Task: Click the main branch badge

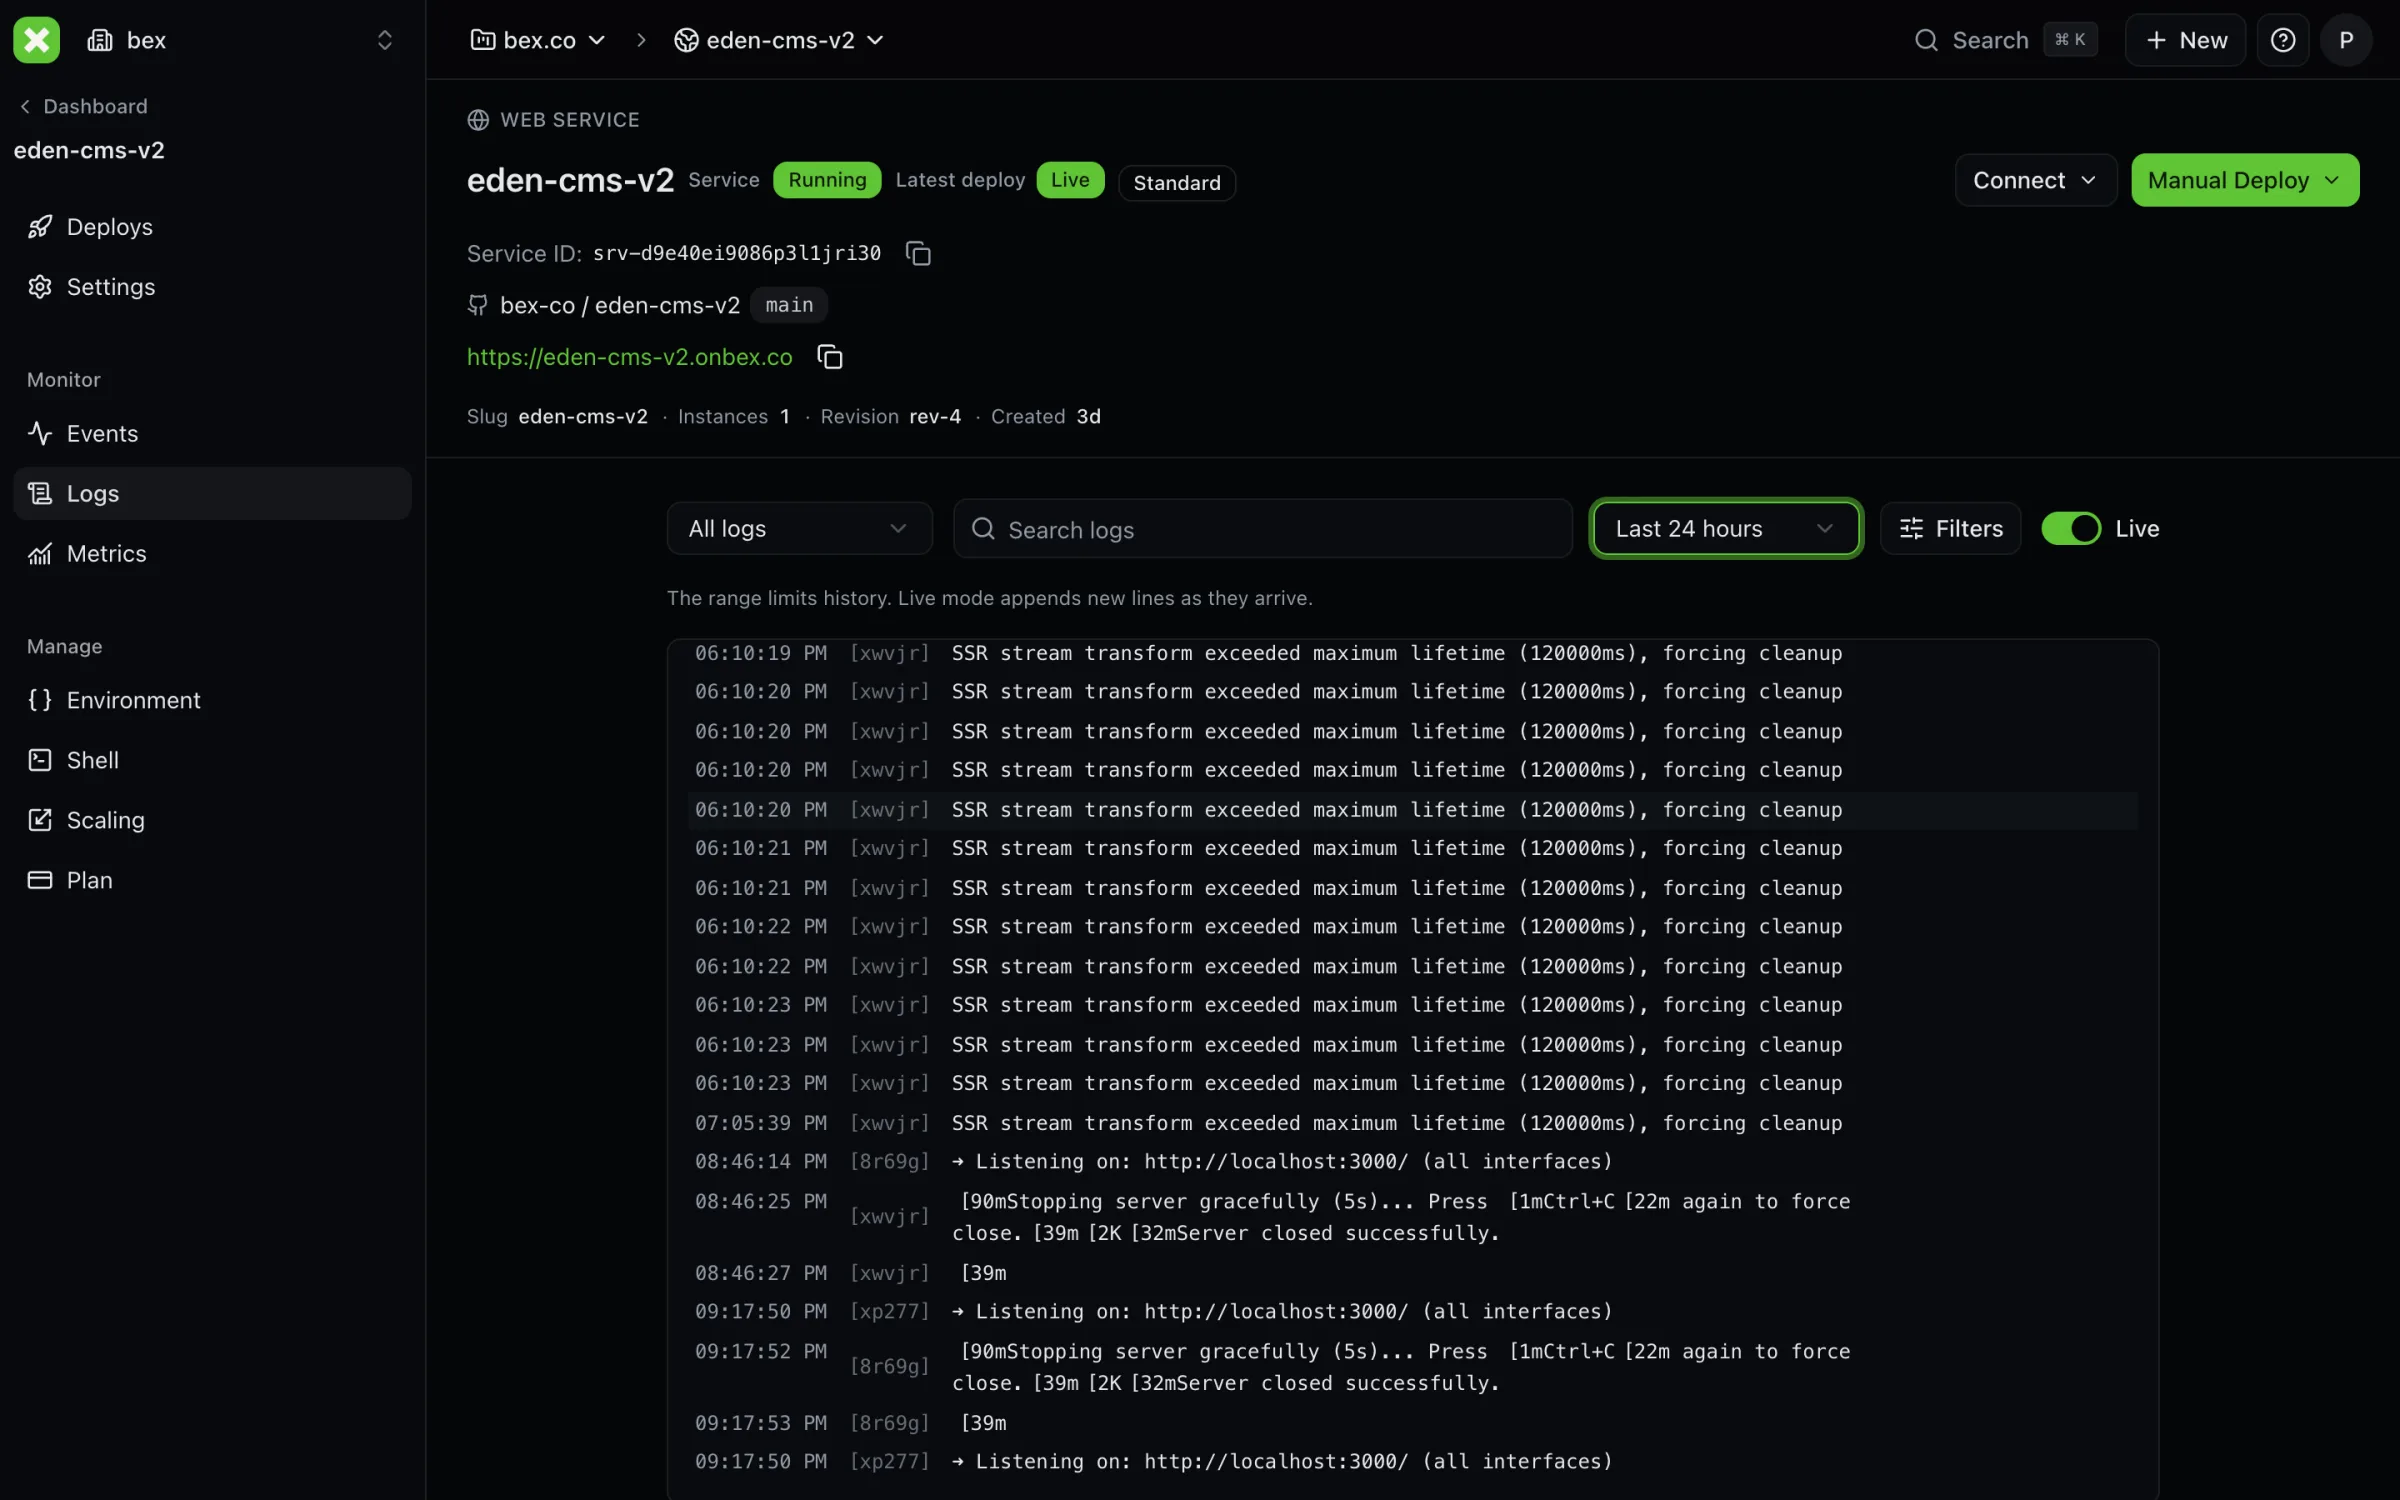Action: tap(789, 305)
